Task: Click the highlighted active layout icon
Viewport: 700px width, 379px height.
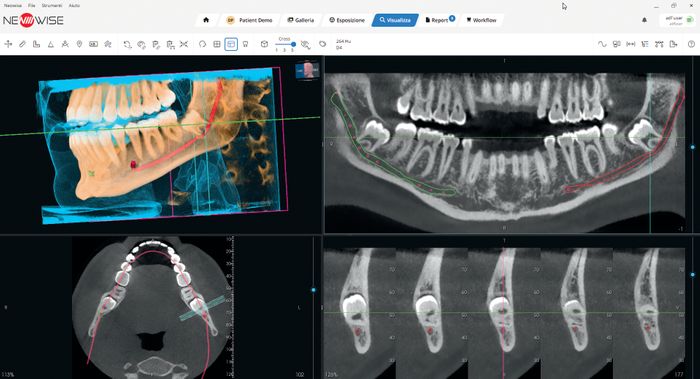Action: click(x=231, y=44)
